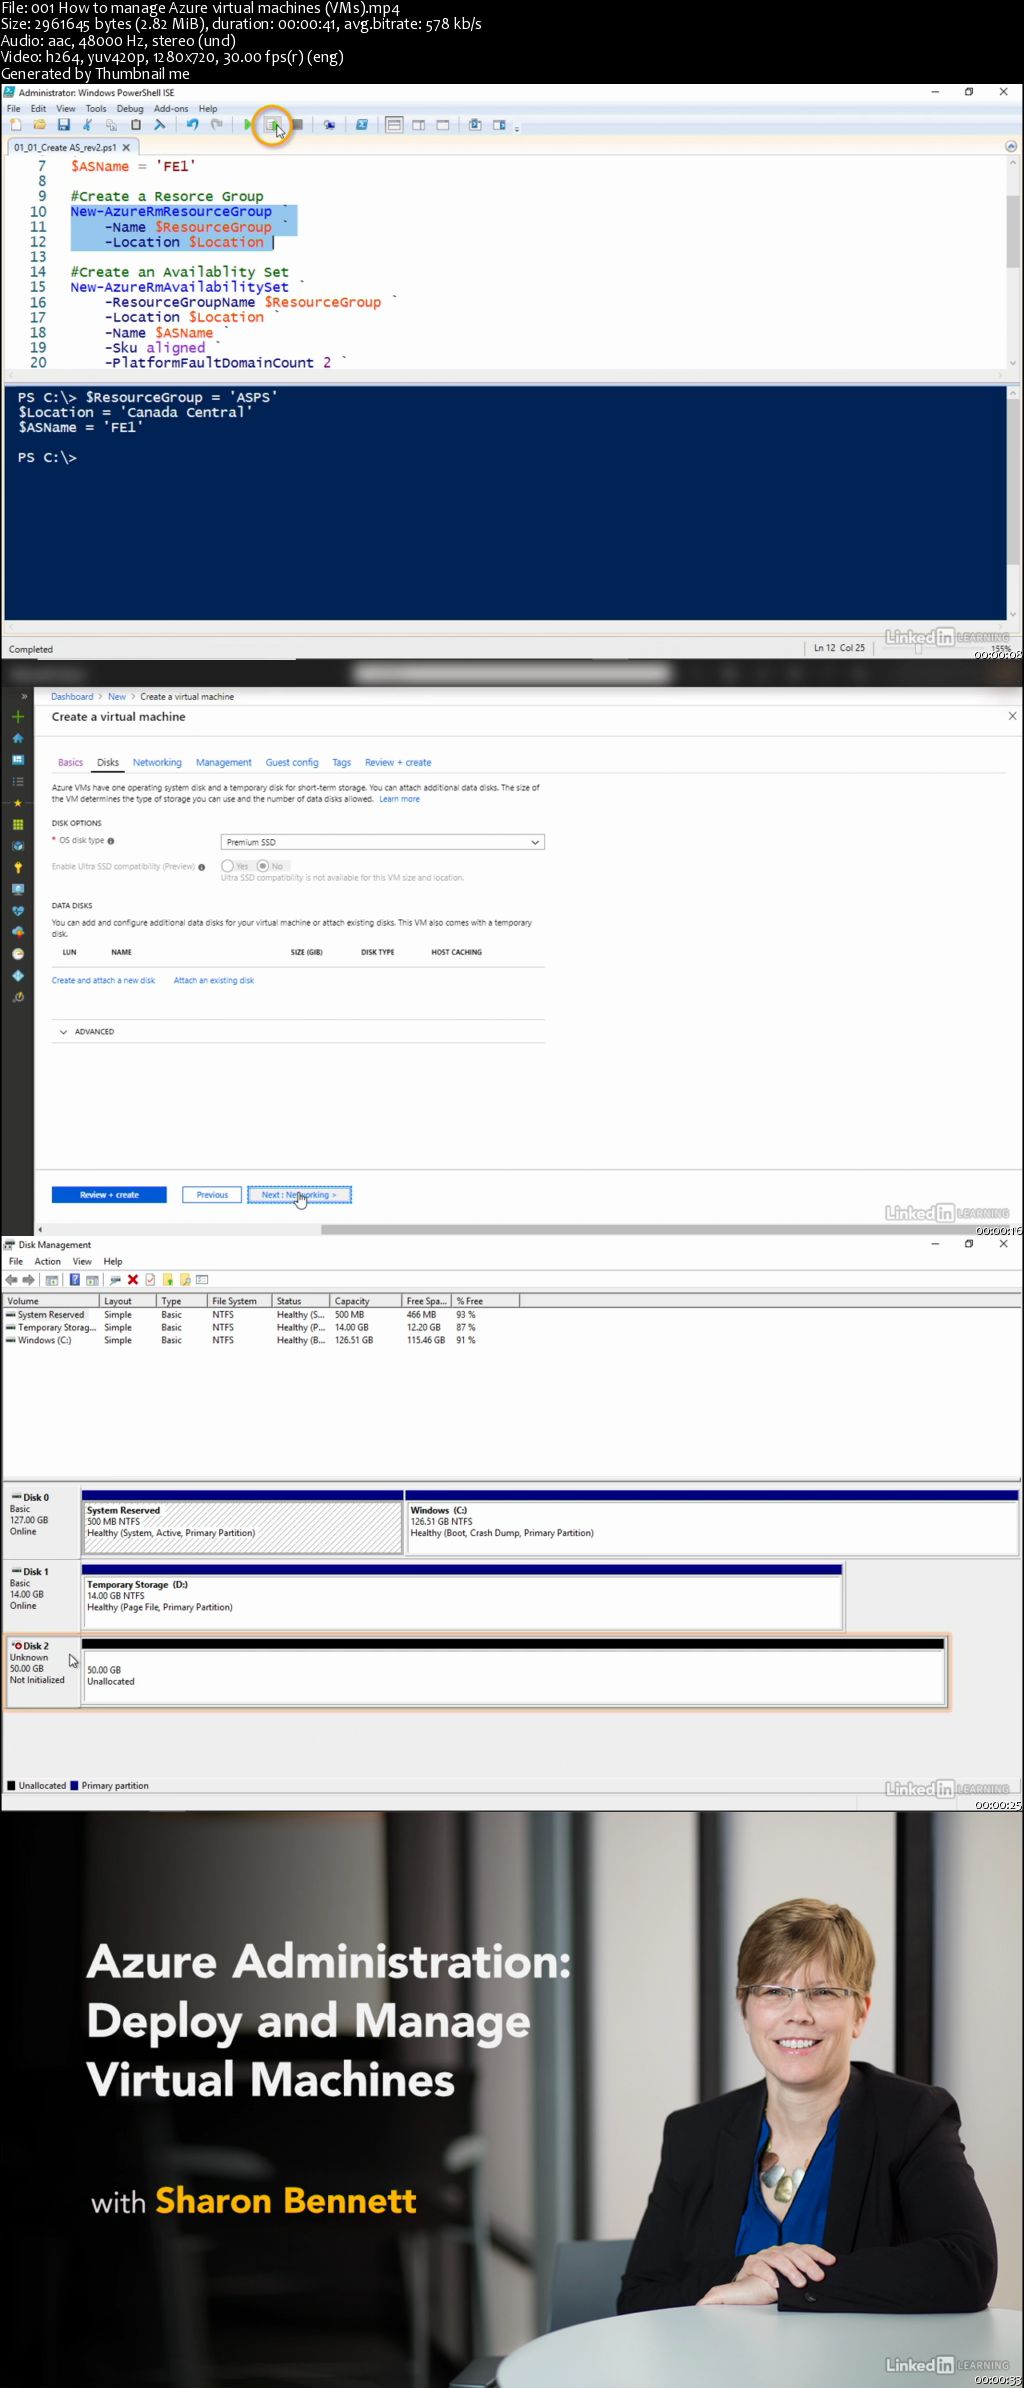Click the Capacity column header

364,1301
